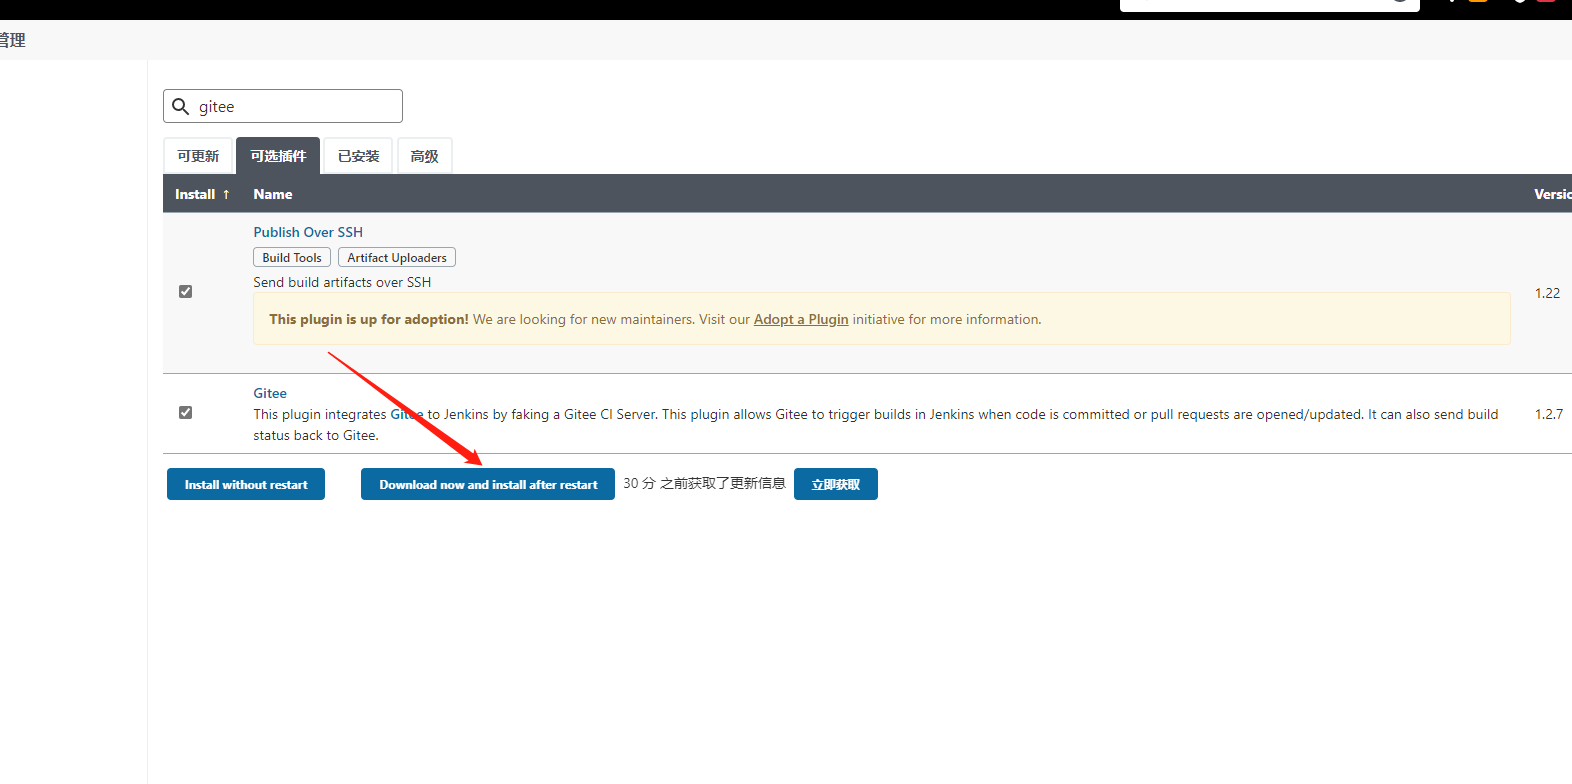
Task: Click the Artifact Uploaders category tag
Action: coord(397,258)
